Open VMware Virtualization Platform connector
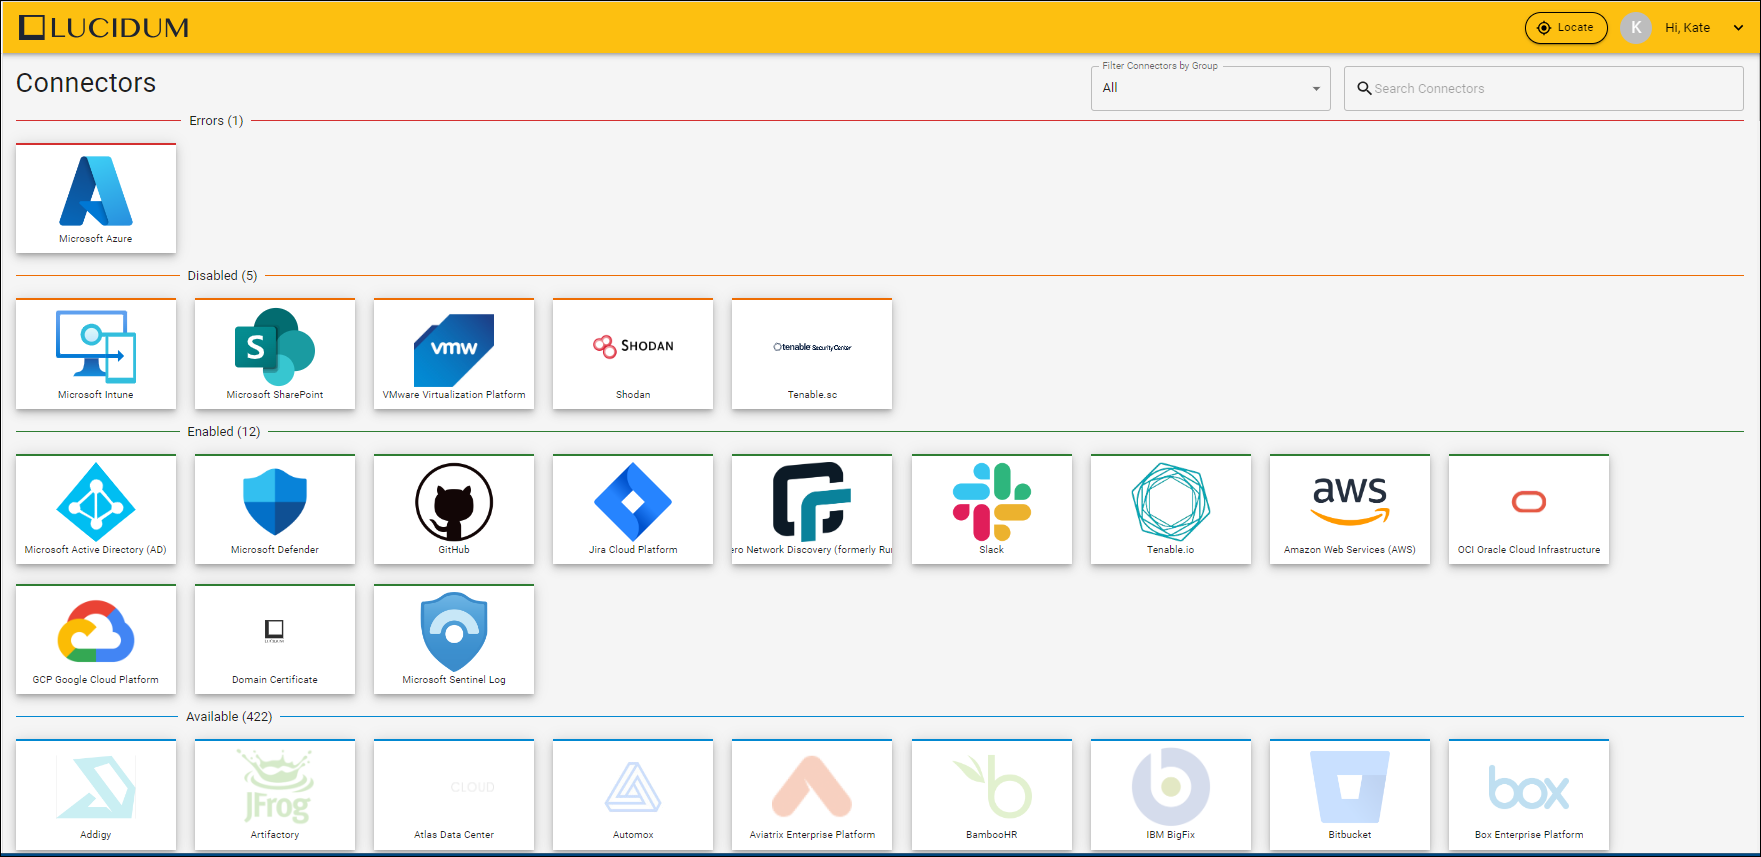This screenshot has height=857, width=1761. point(454,354)
